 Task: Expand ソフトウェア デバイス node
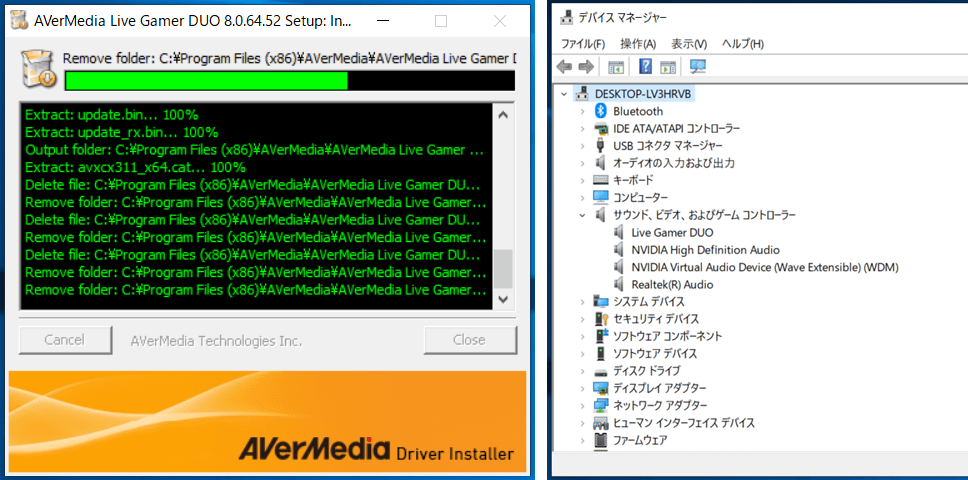pos(582,354)
